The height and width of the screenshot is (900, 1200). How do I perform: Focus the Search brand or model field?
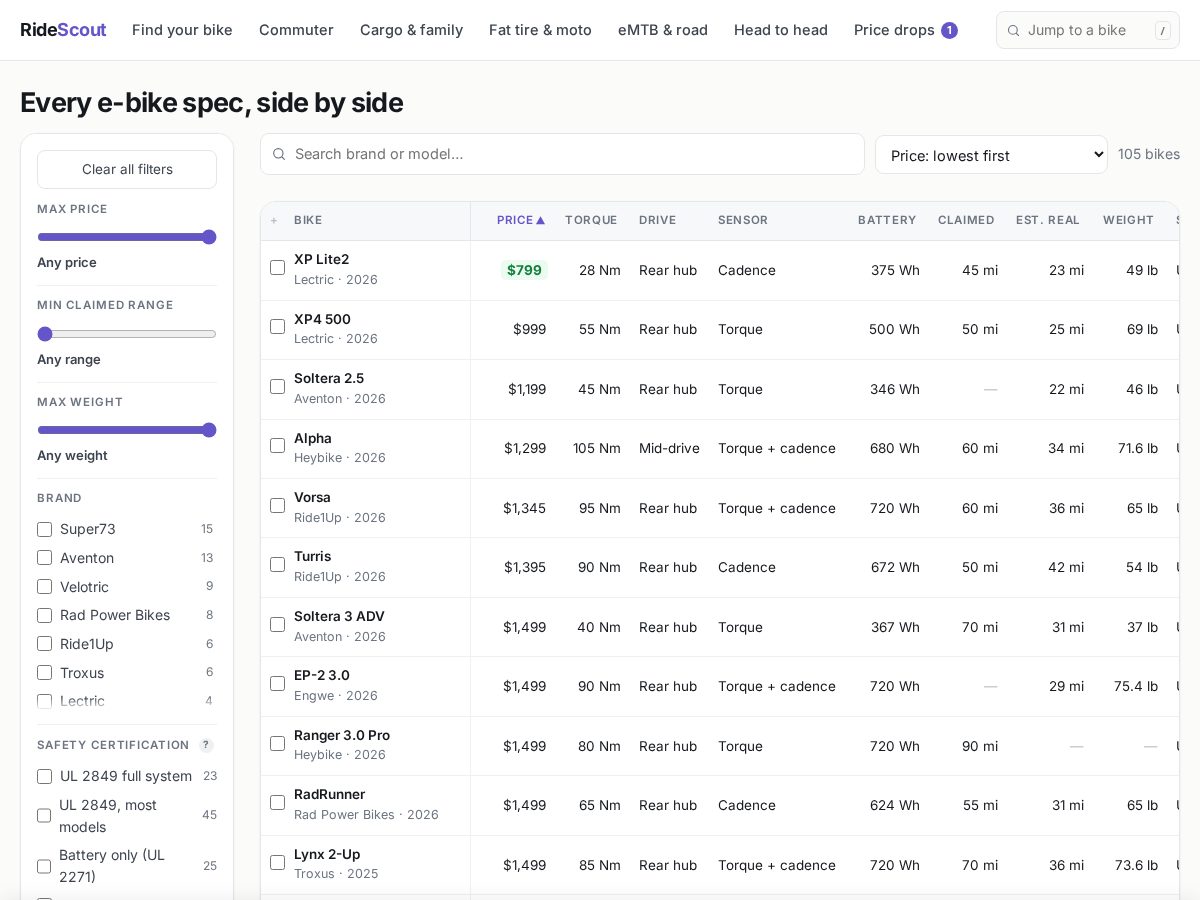[562, 154]
